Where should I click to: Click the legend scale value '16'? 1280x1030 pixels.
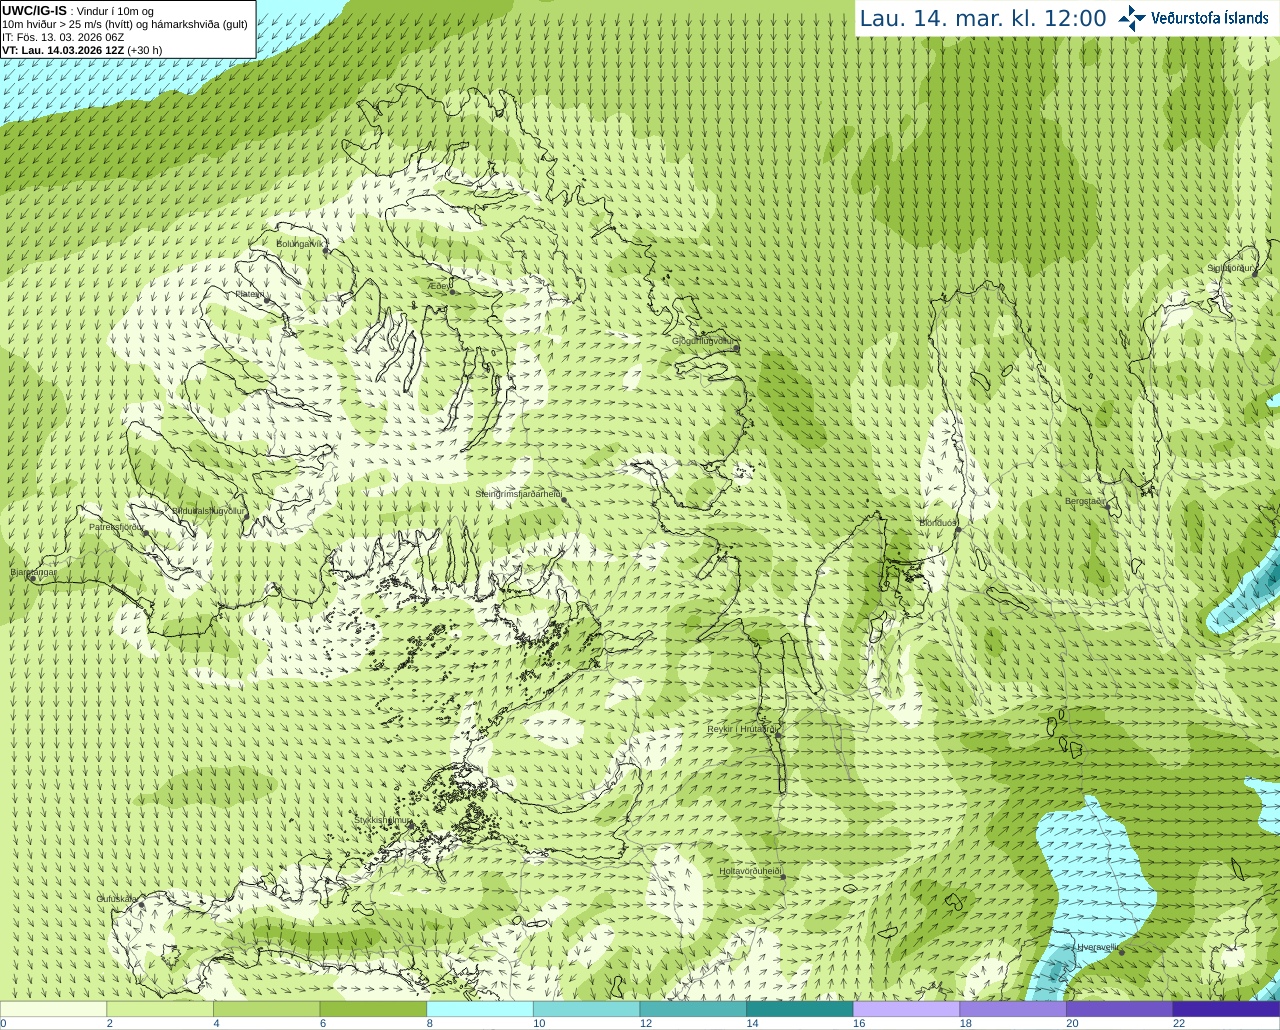click(859, 1023)
